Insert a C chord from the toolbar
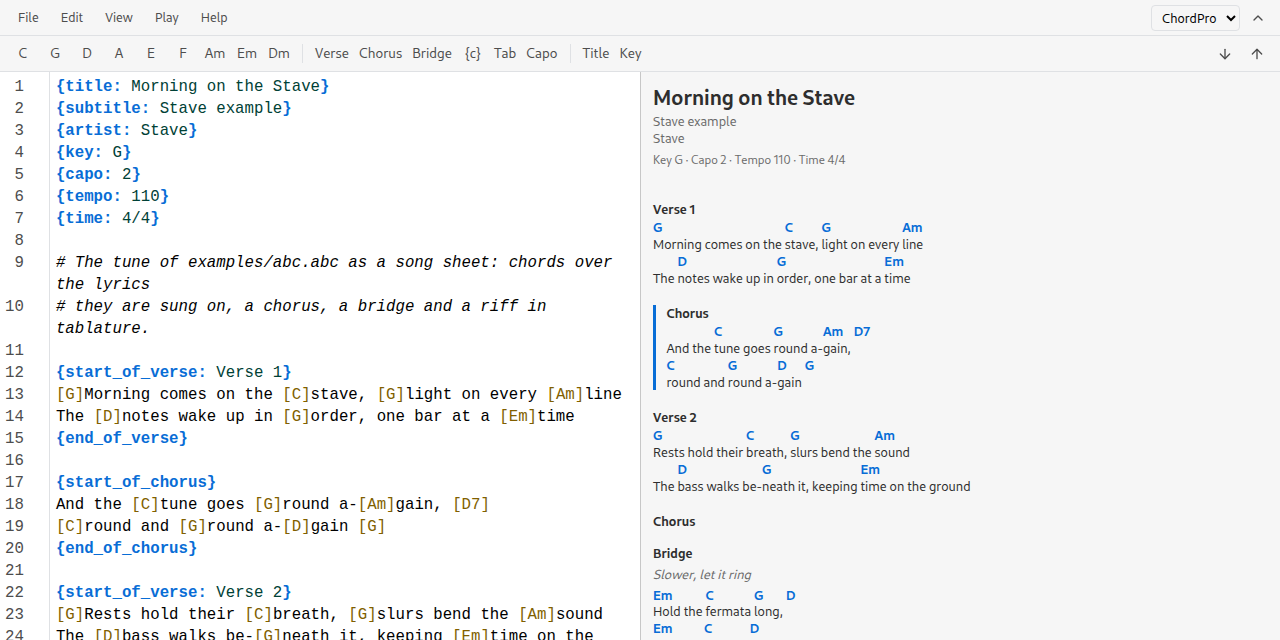The image size is (1280, 640). point(23,54)
